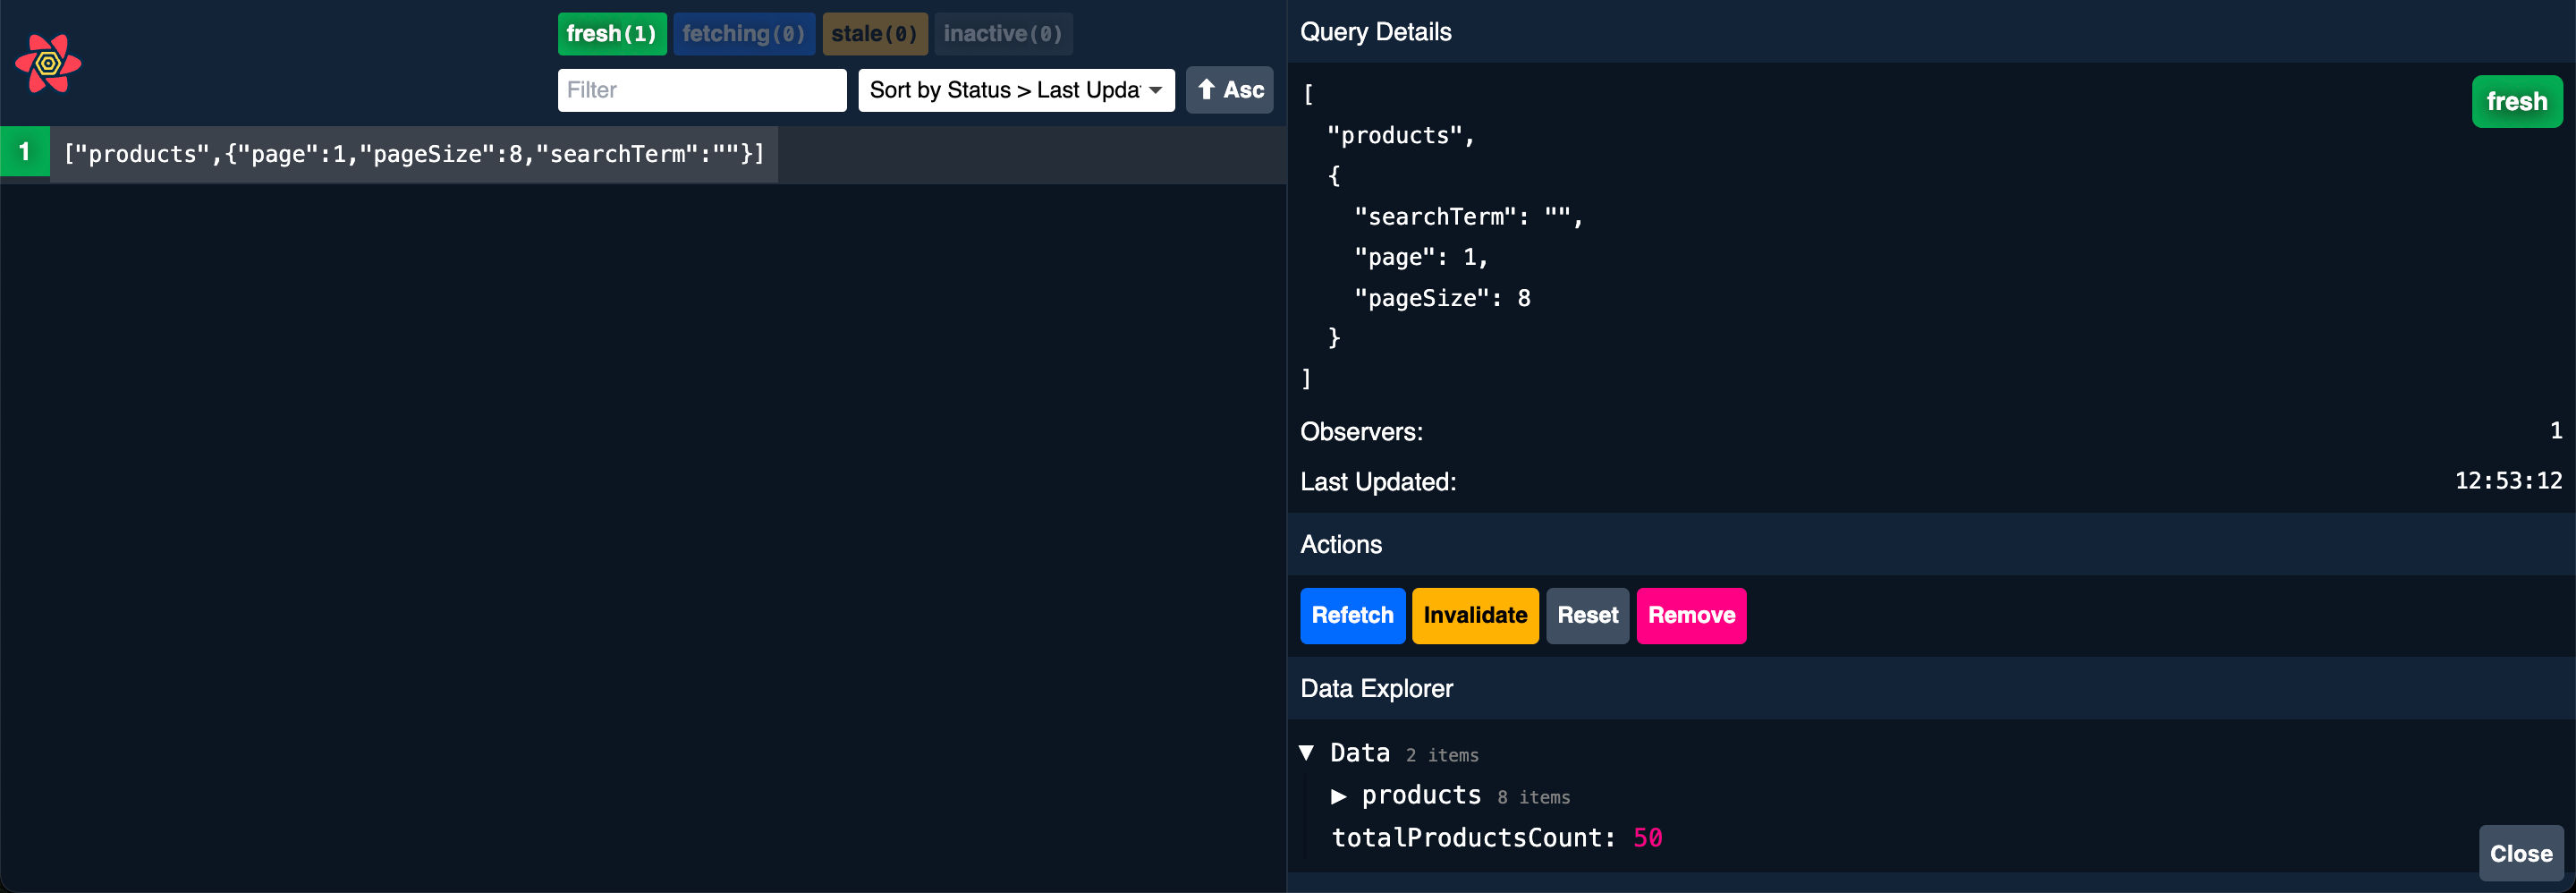Expand the products 8 items node
This screenshot has height=893, width=2576.
click(x=1338, y=796)
